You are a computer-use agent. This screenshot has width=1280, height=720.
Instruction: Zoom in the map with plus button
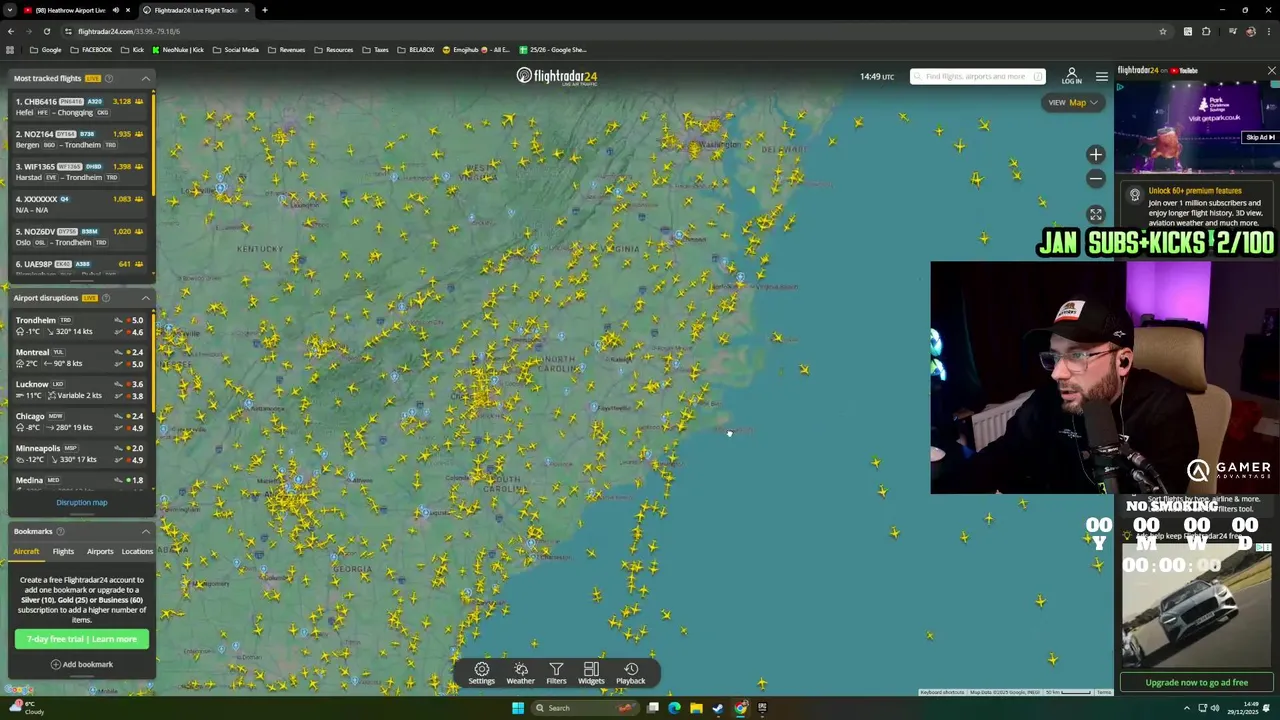pyautogui.click(x=1095, y=154)
